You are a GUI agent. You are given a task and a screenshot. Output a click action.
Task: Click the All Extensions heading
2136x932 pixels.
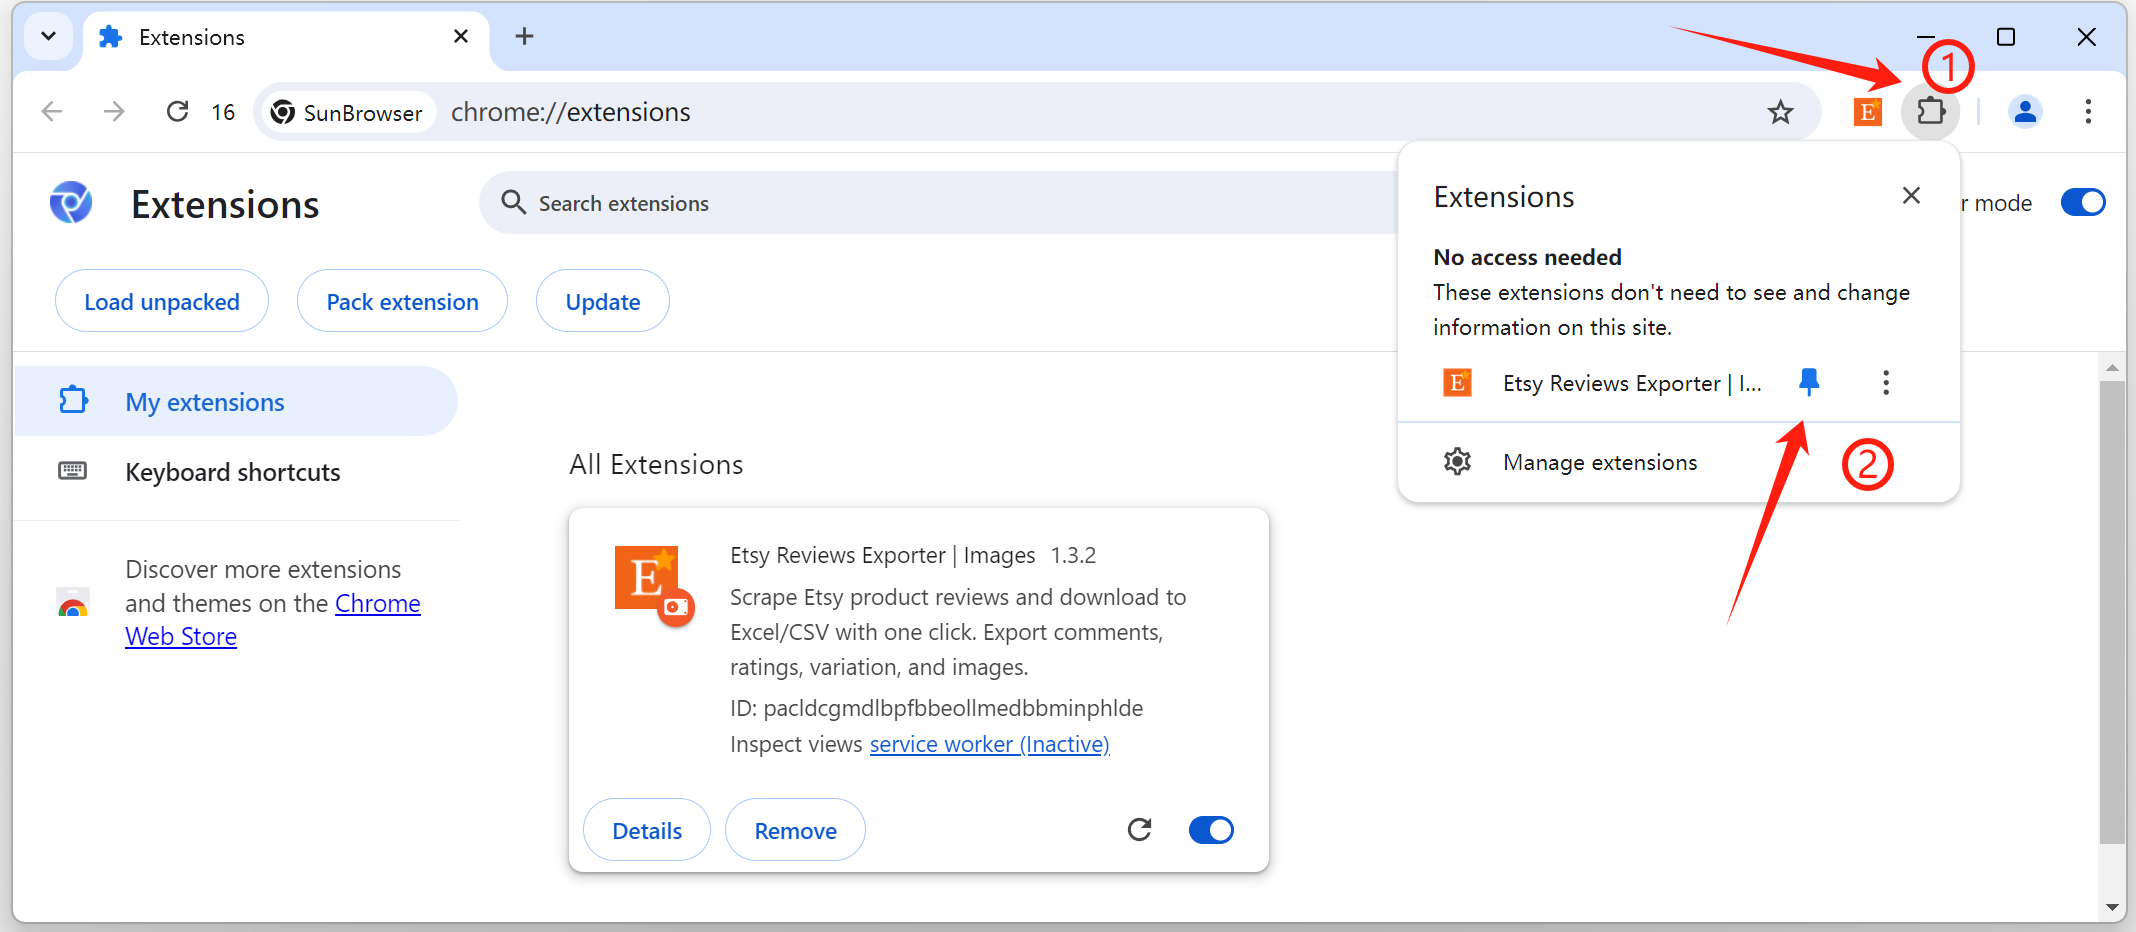pyautogui.click(x=656, y=464)
